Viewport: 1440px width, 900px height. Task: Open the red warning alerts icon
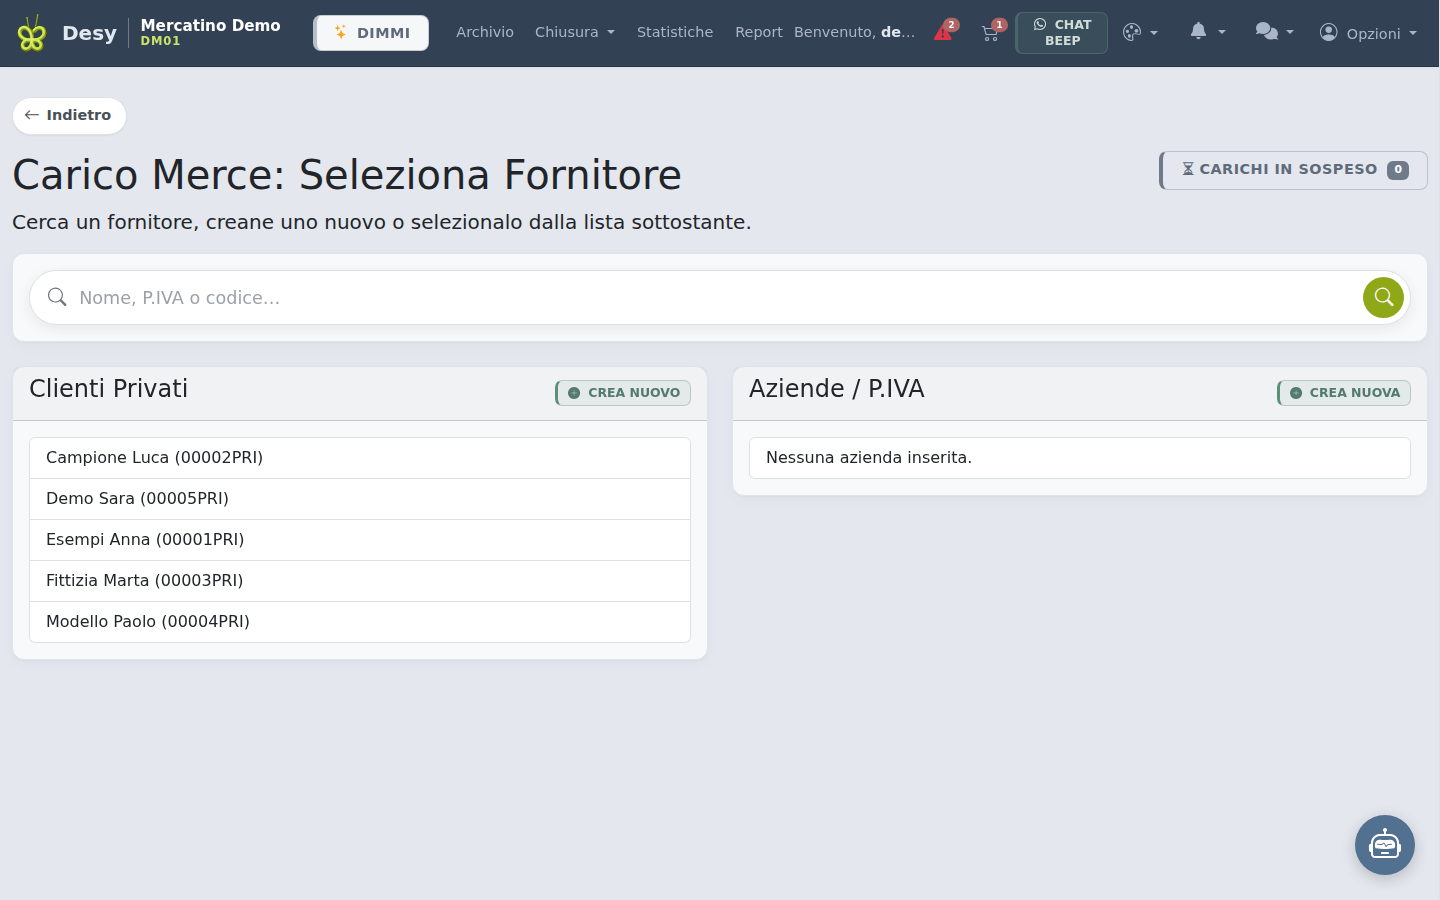click(944, 32)
